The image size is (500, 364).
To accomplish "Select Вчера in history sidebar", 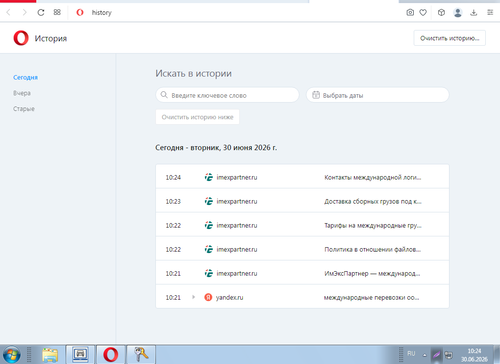I will pos(22,93).
